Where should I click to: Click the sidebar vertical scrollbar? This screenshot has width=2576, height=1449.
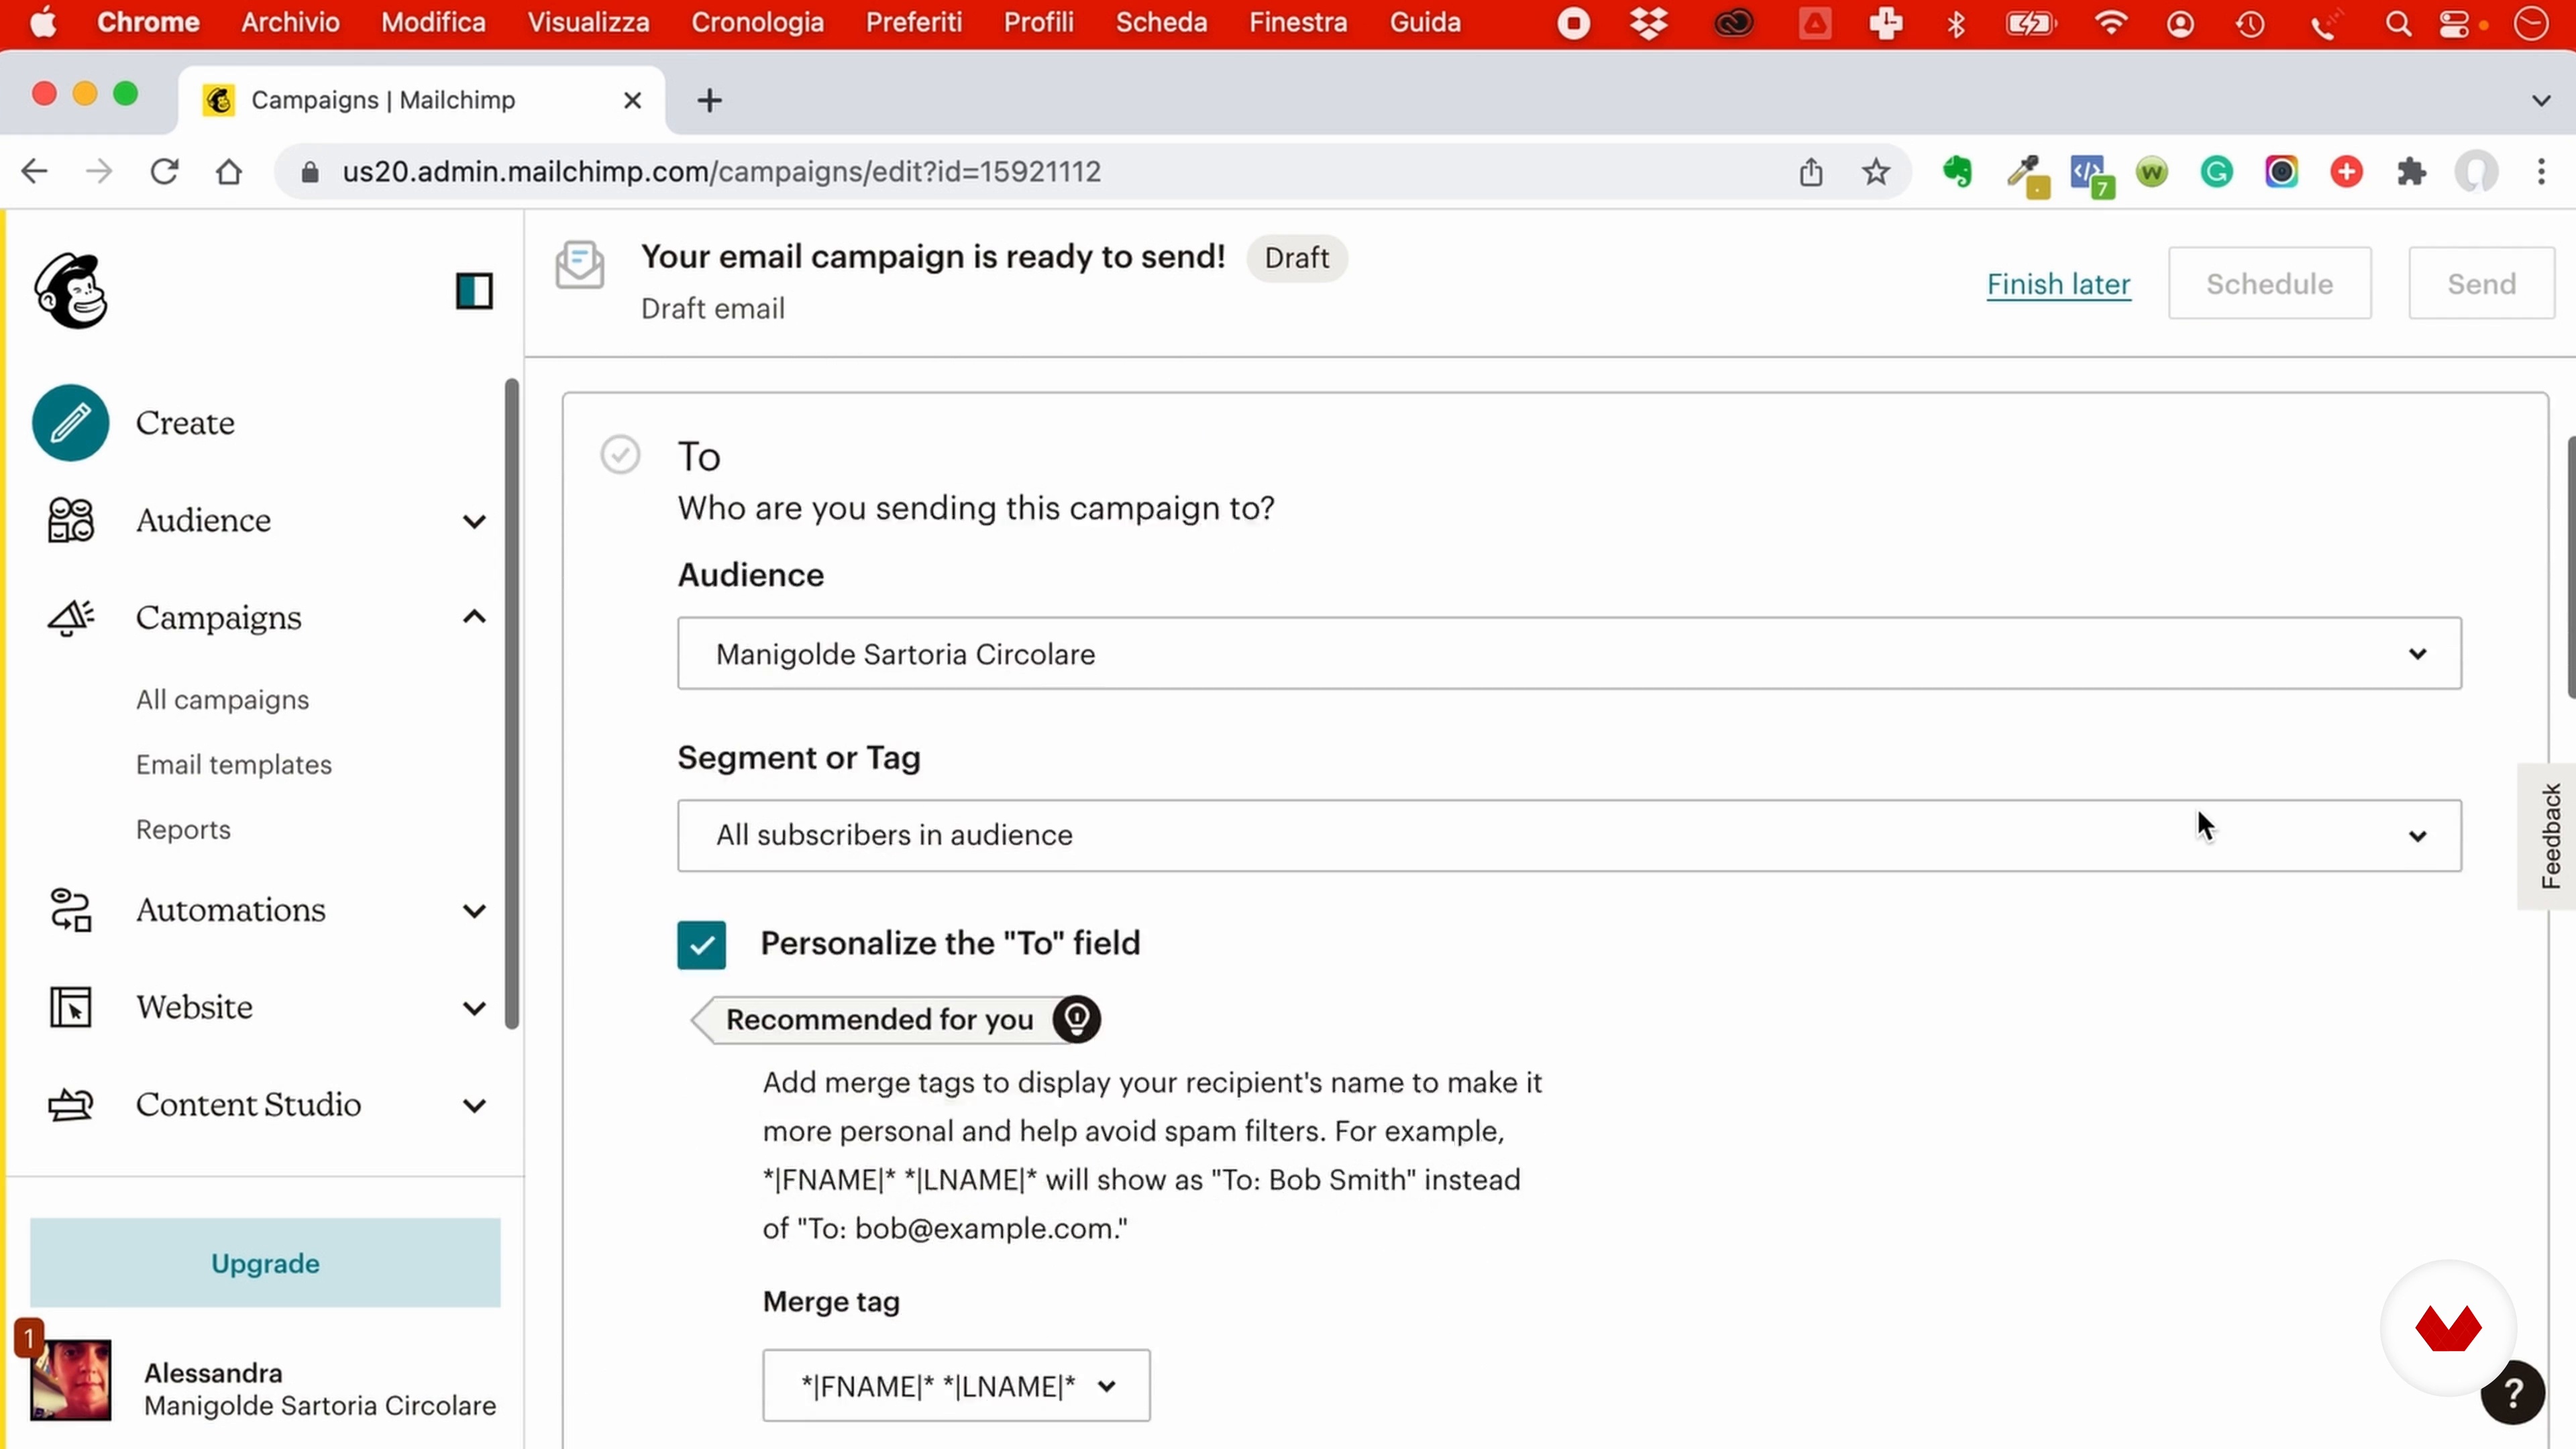tap(512, 703)
